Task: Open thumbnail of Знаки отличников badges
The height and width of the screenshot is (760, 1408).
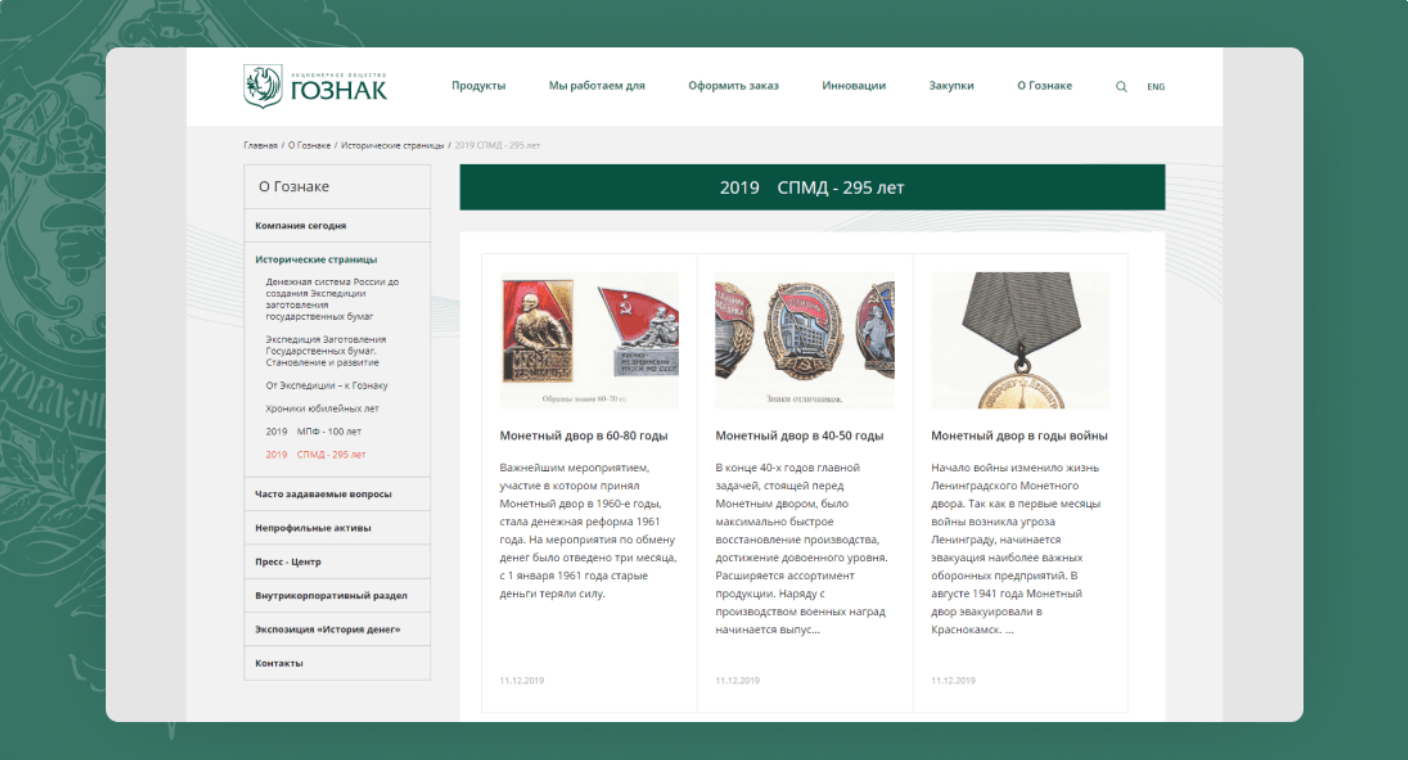Action: tap(805, 340)
